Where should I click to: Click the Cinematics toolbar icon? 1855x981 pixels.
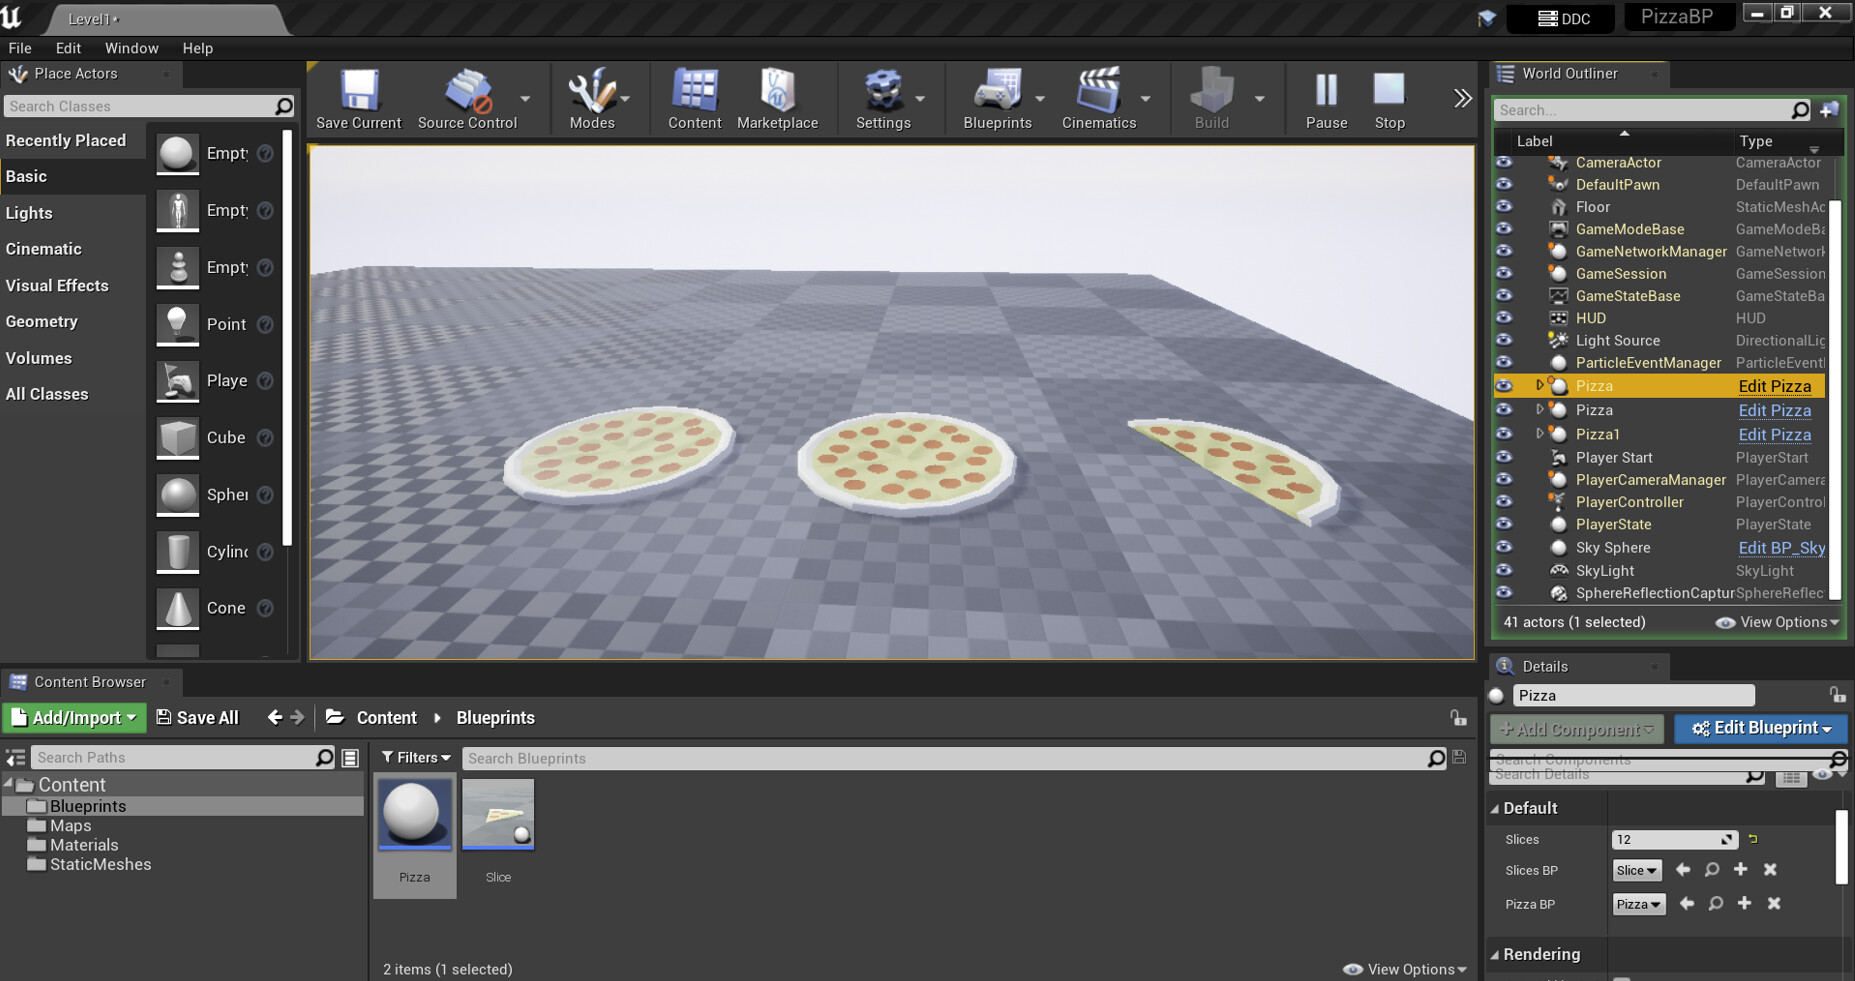(x=1100, y=97)
